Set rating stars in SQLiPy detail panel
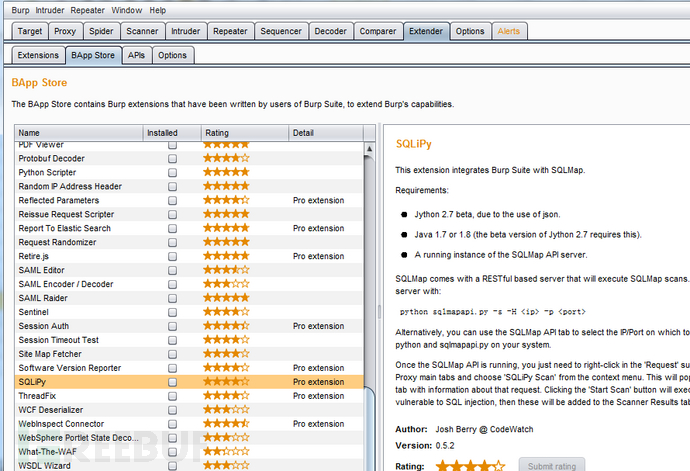 pos(470,465)
